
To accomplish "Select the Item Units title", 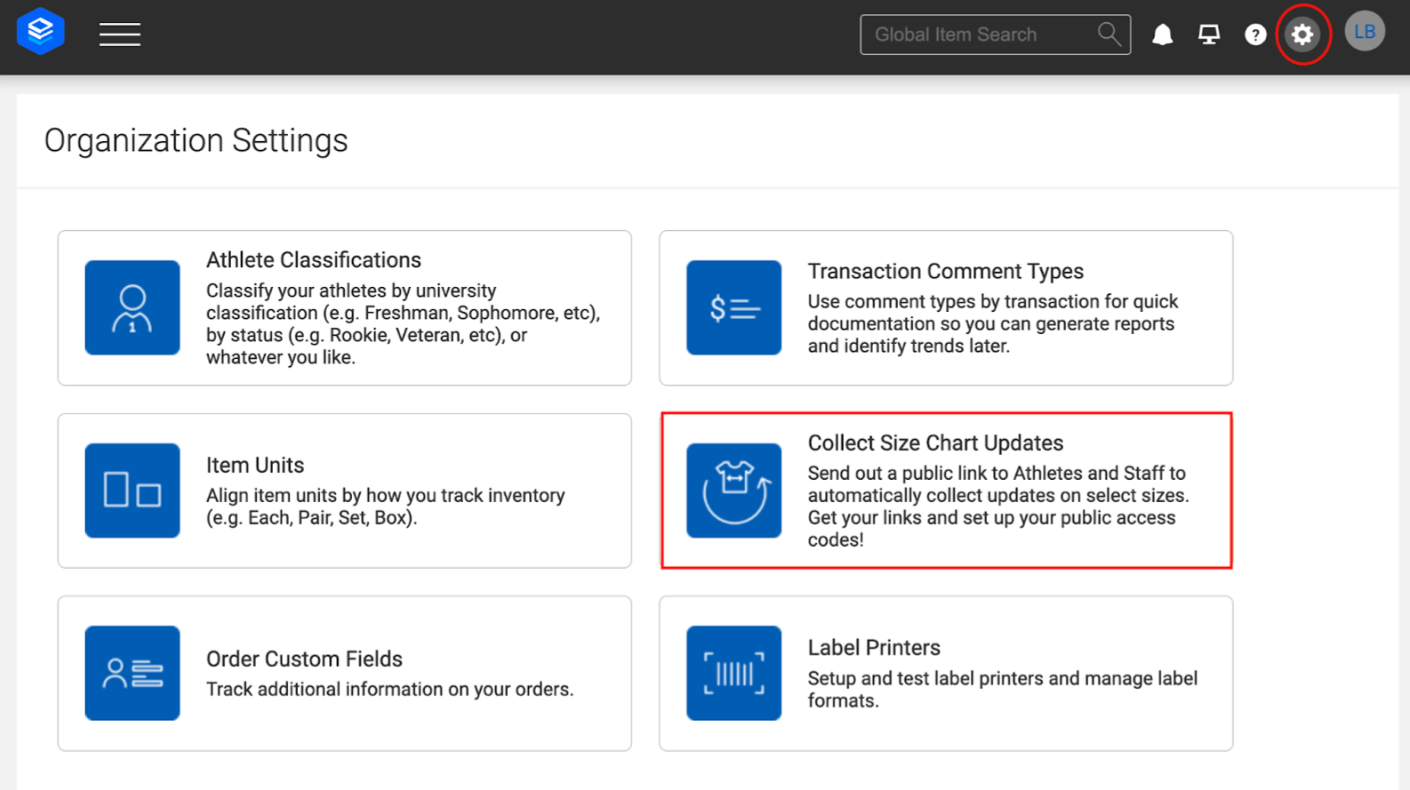I will coord(255,465).
